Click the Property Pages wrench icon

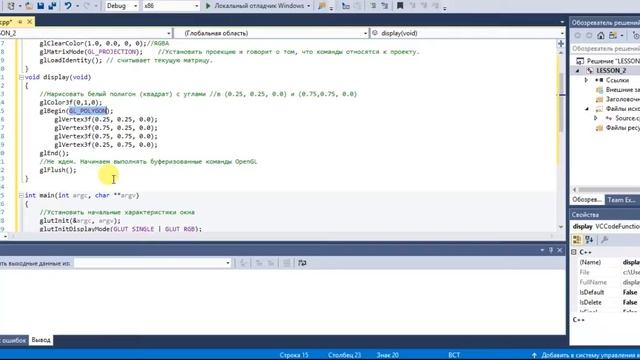pos(604,240)
